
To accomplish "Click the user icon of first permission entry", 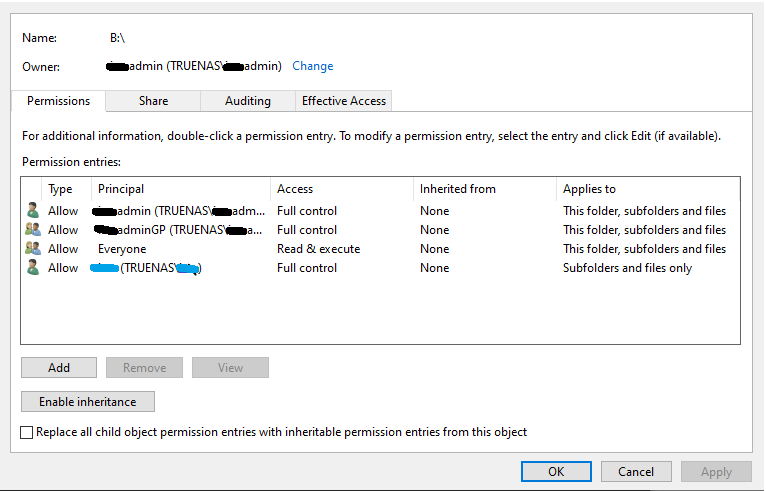I will tap(33, 211).
